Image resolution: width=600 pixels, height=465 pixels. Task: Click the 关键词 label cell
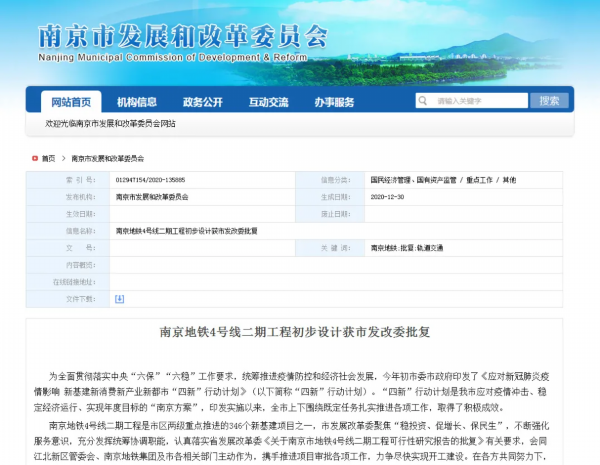[330, 248]
